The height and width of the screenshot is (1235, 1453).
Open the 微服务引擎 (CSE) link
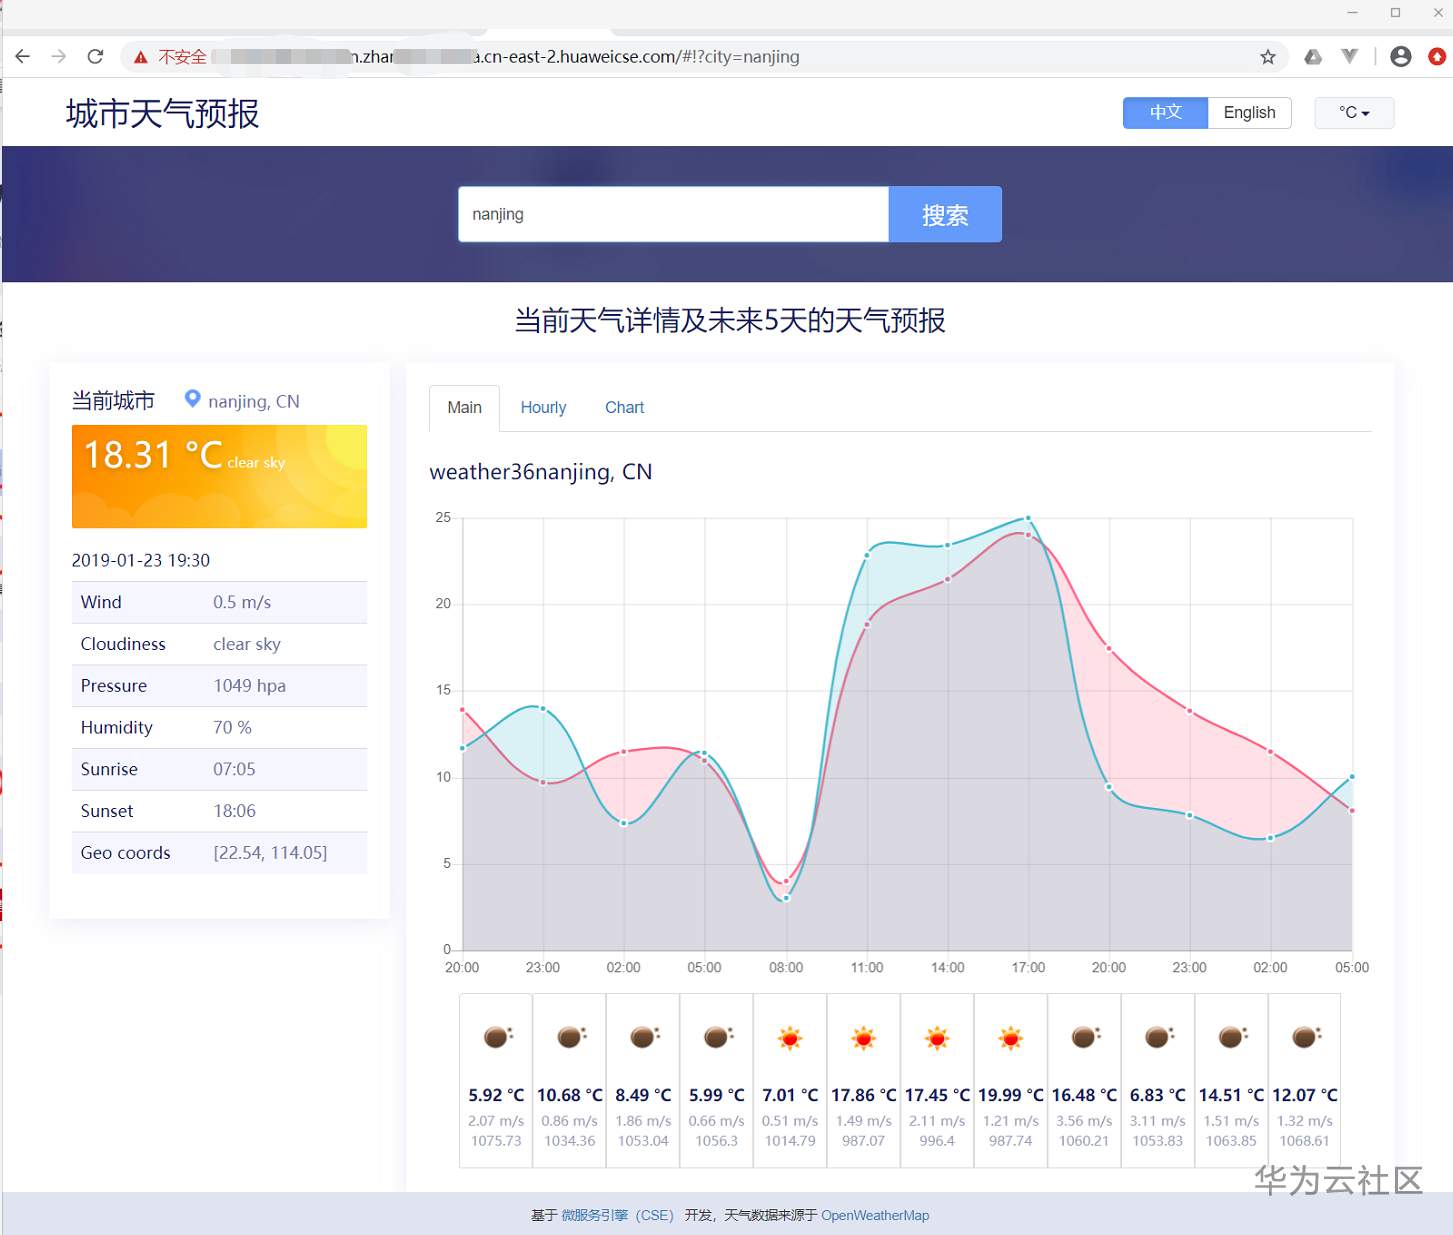click(x=617, y=1215)
